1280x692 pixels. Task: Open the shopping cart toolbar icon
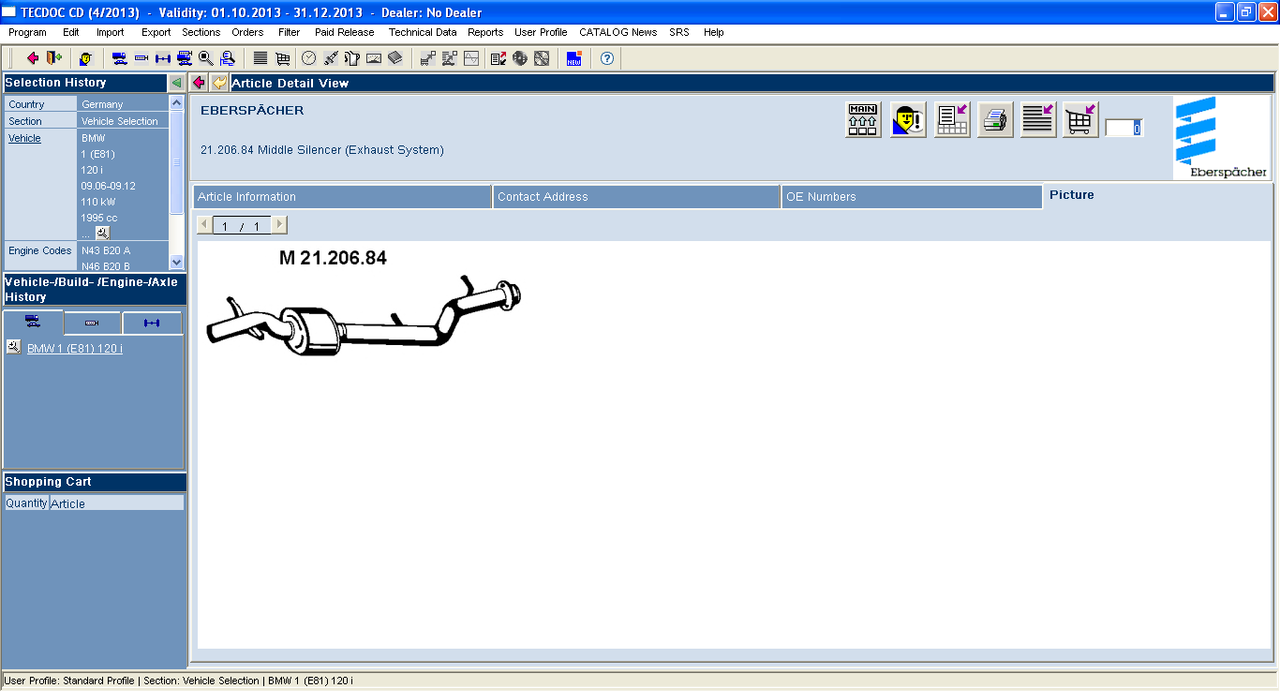(283, 58)
